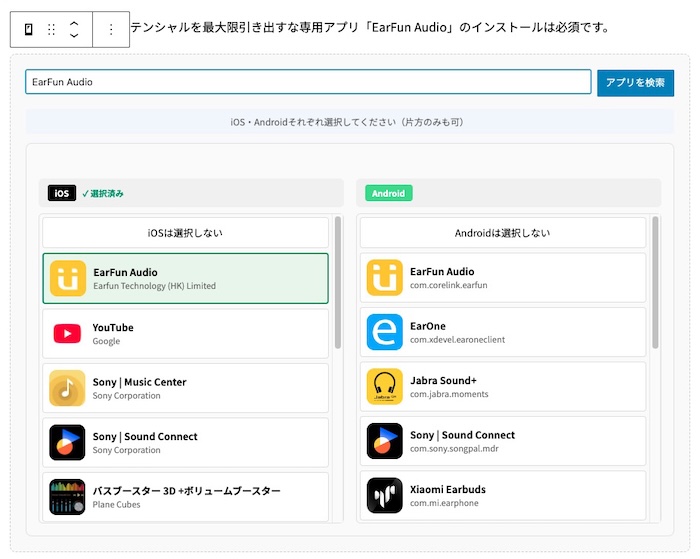Viewport: 700px width, 559px height.
Task: Click the Android list scrollbar
Action: pyautogui.click(x=655, y=283)
